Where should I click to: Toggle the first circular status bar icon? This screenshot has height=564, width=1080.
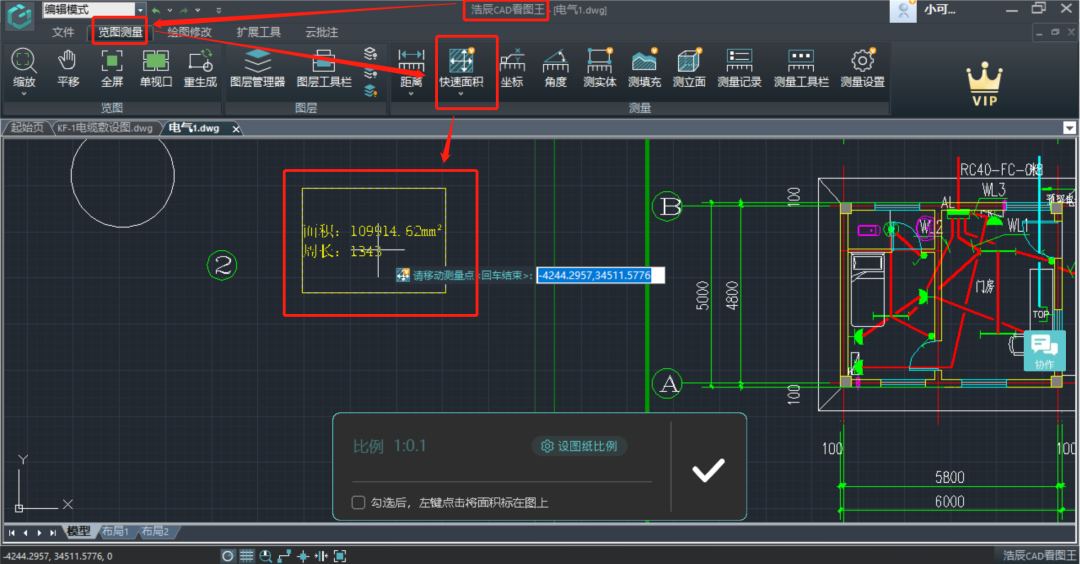tap(228, 556)
